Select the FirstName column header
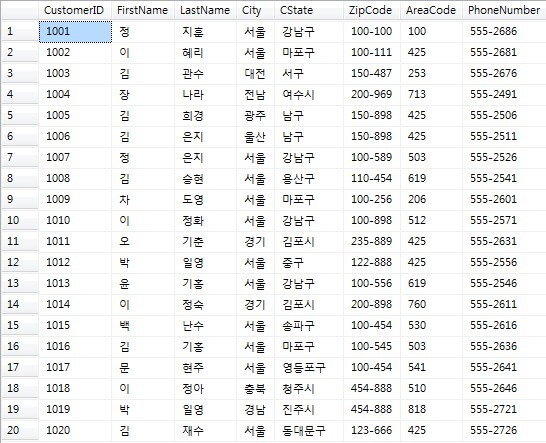The image size is (546, 443). (x=143, y=10)
